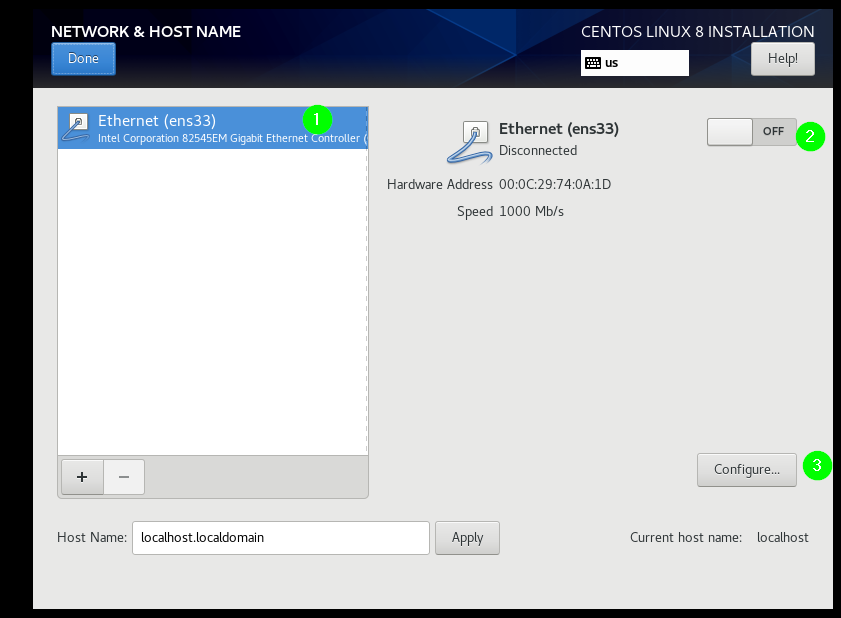Click the plus button to add device
Viewport: 841px width, 618px height.
[x=82, y=477]
